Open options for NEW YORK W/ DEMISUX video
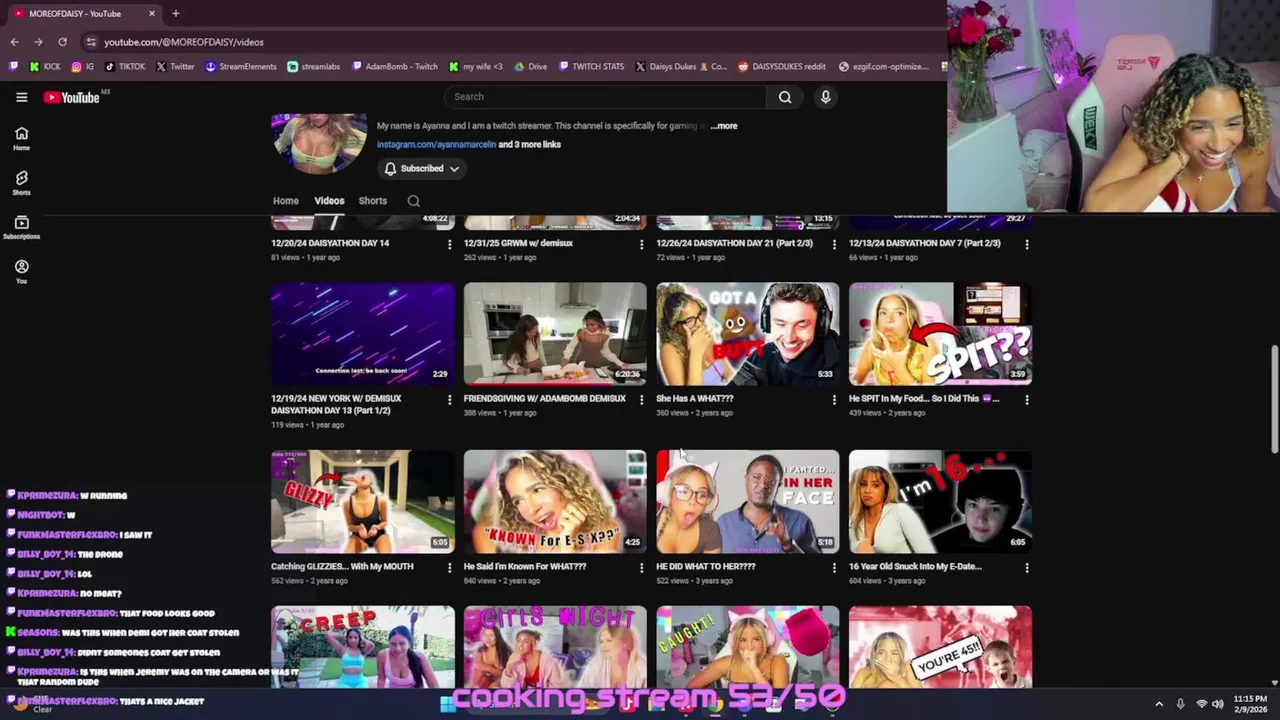Screen dimensions: 1280x720 pyautogui.click(x=449, y=399)
